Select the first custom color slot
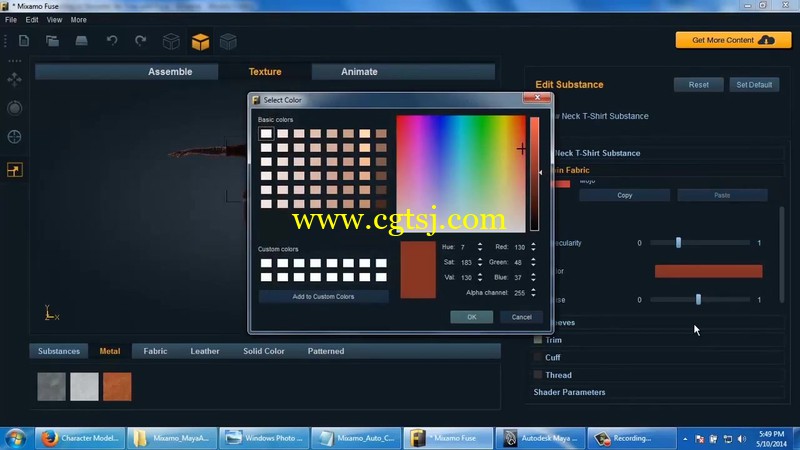This screenshot has height=450, width=800. click(266, 263)
